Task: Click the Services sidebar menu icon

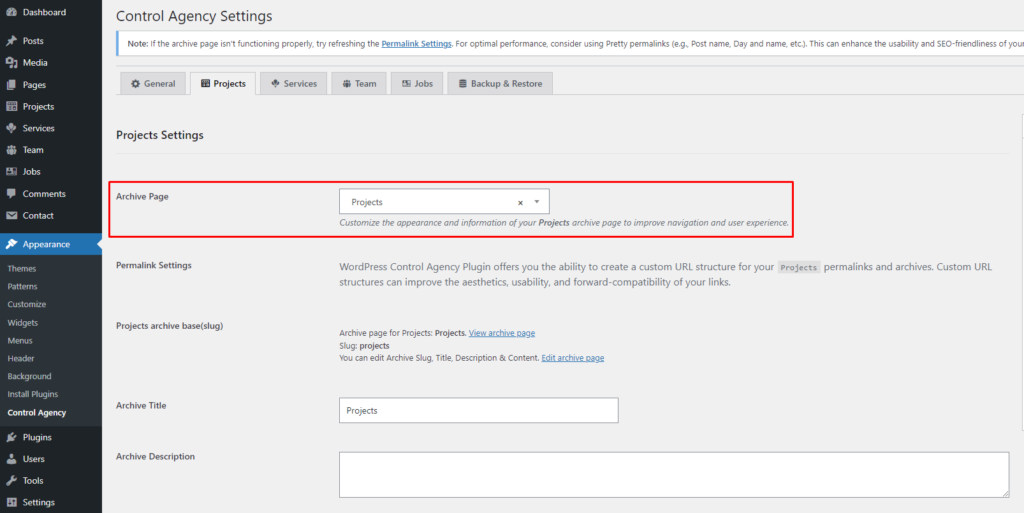Action: pyautogui.click(x=11, y=128)
